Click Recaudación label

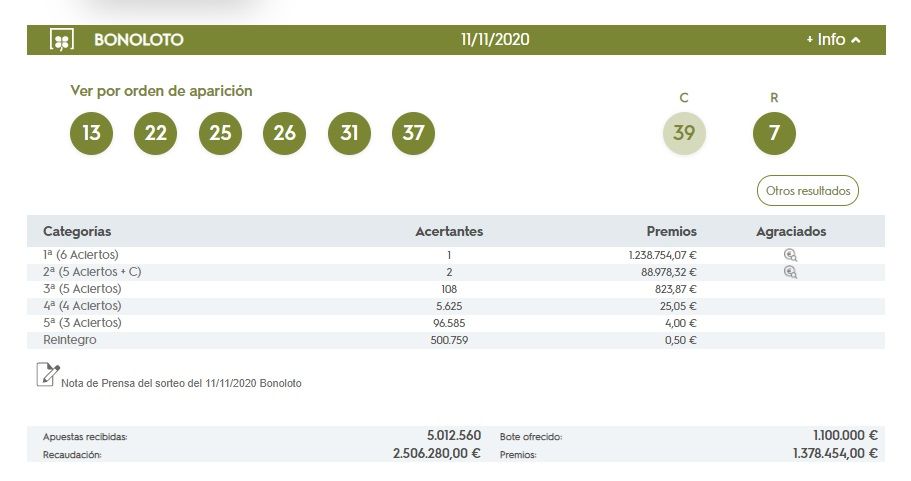tap(72, 455)
